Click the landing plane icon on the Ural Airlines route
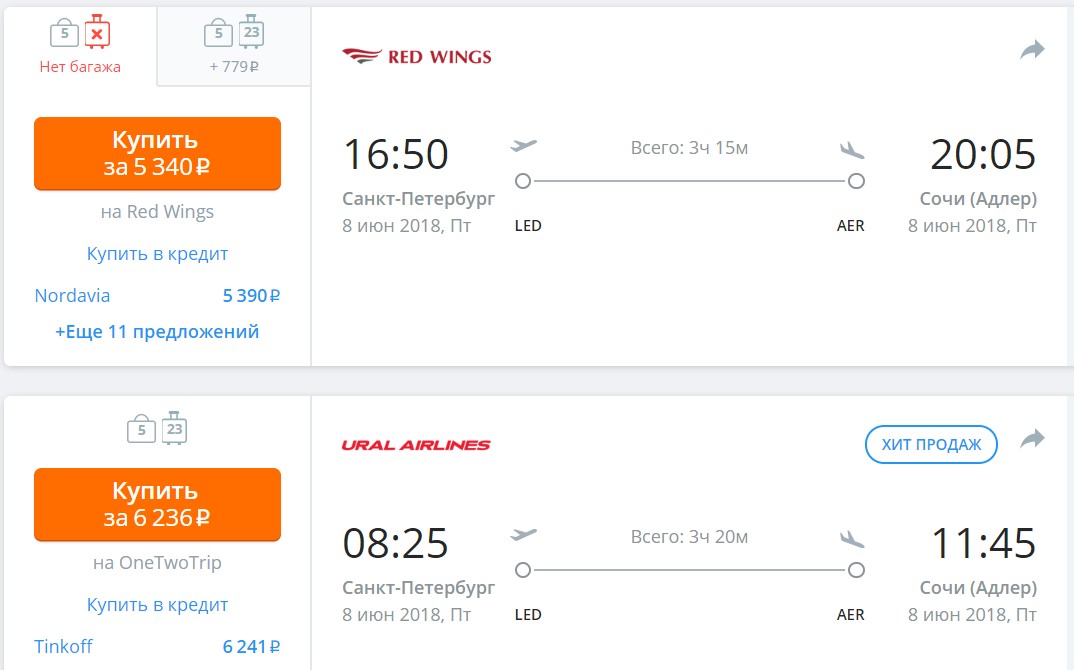Image resolution: width=1074 pixels, height=670 pixels. click(852, 539)
